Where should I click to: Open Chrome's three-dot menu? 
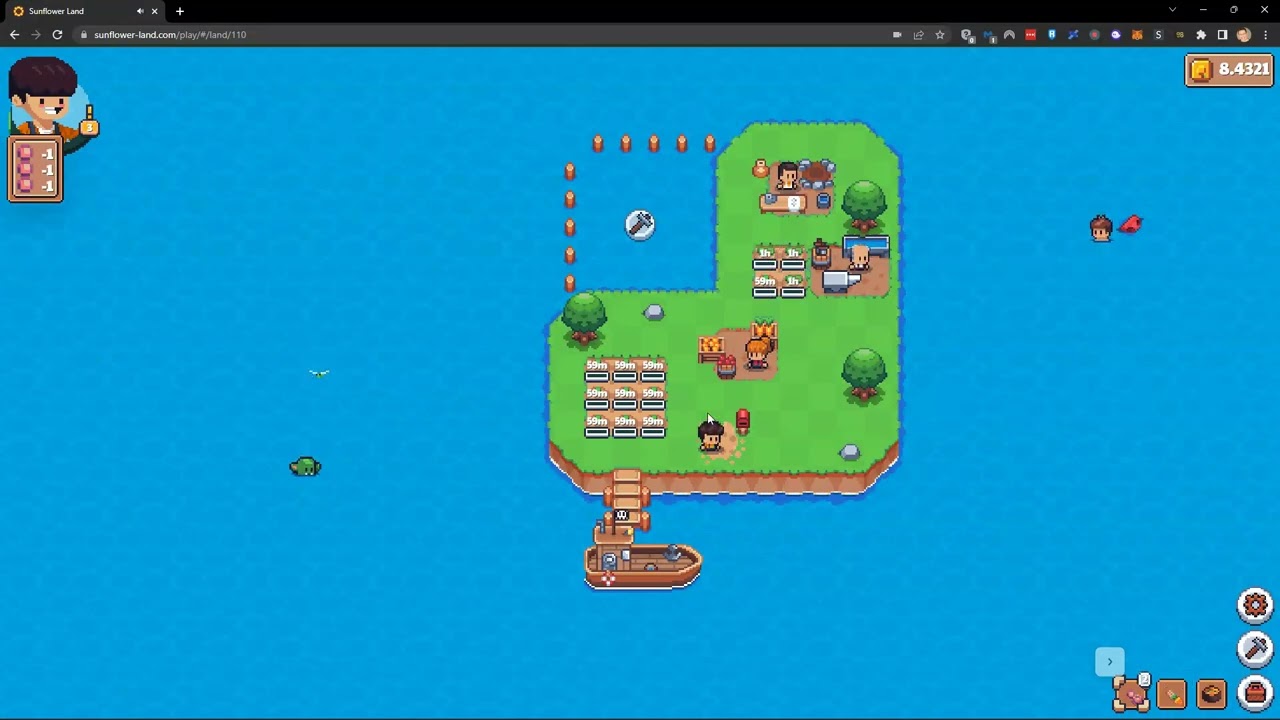(x=1265, y=35)
